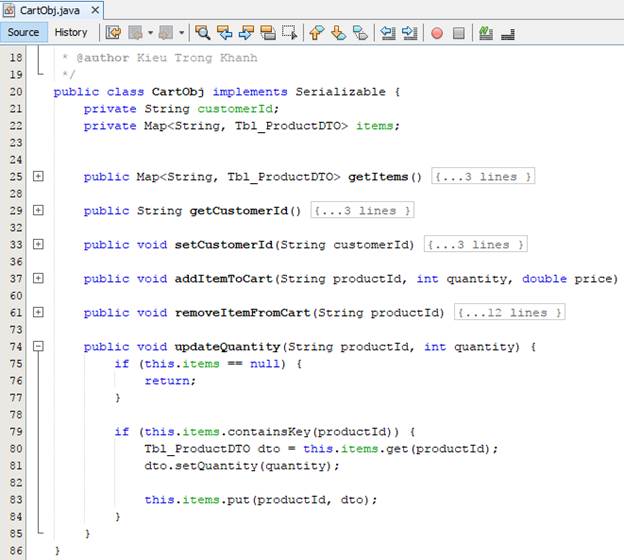This screenshot has width=624, height=560.
Task: Expand the removeItemFromCart code fold
Action: (x=38, y=312)
